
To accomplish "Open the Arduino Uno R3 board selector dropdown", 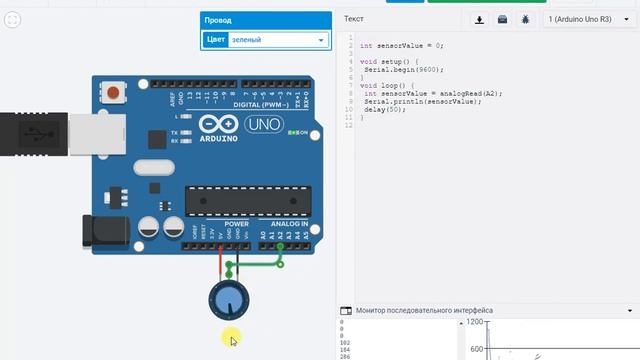I will [589, 19].
